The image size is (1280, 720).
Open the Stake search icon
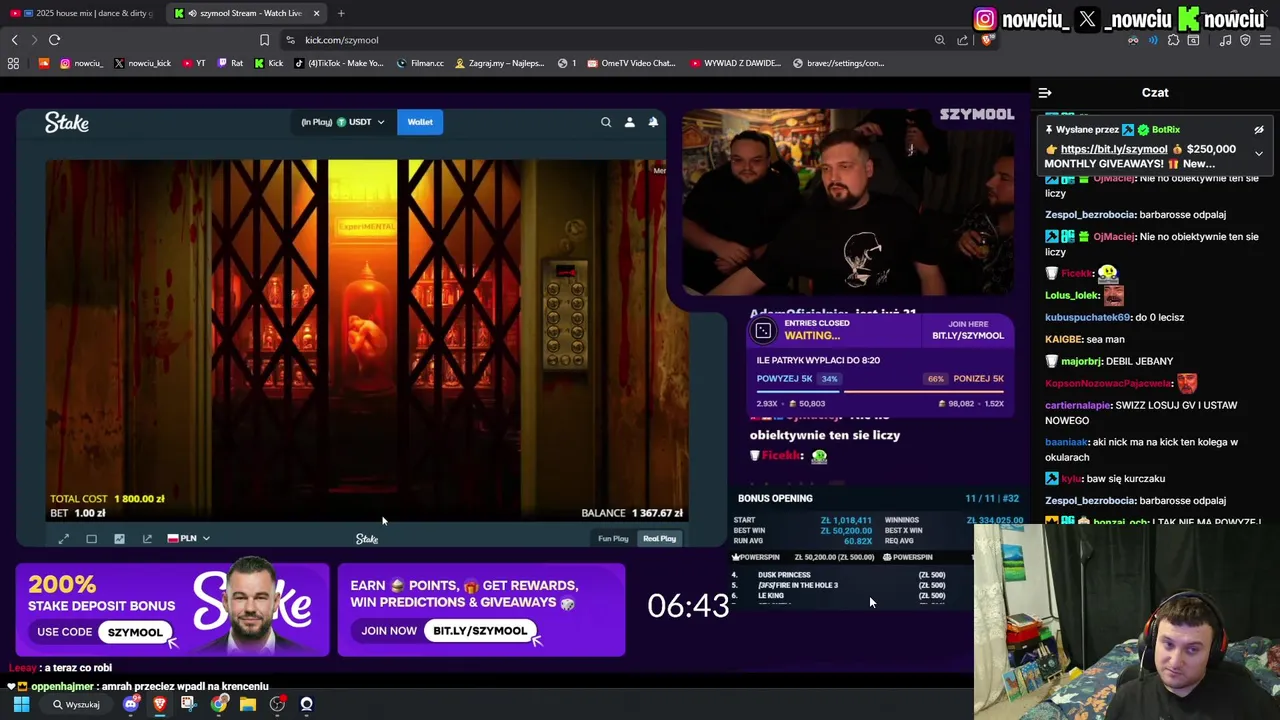[x=606, y=122]
